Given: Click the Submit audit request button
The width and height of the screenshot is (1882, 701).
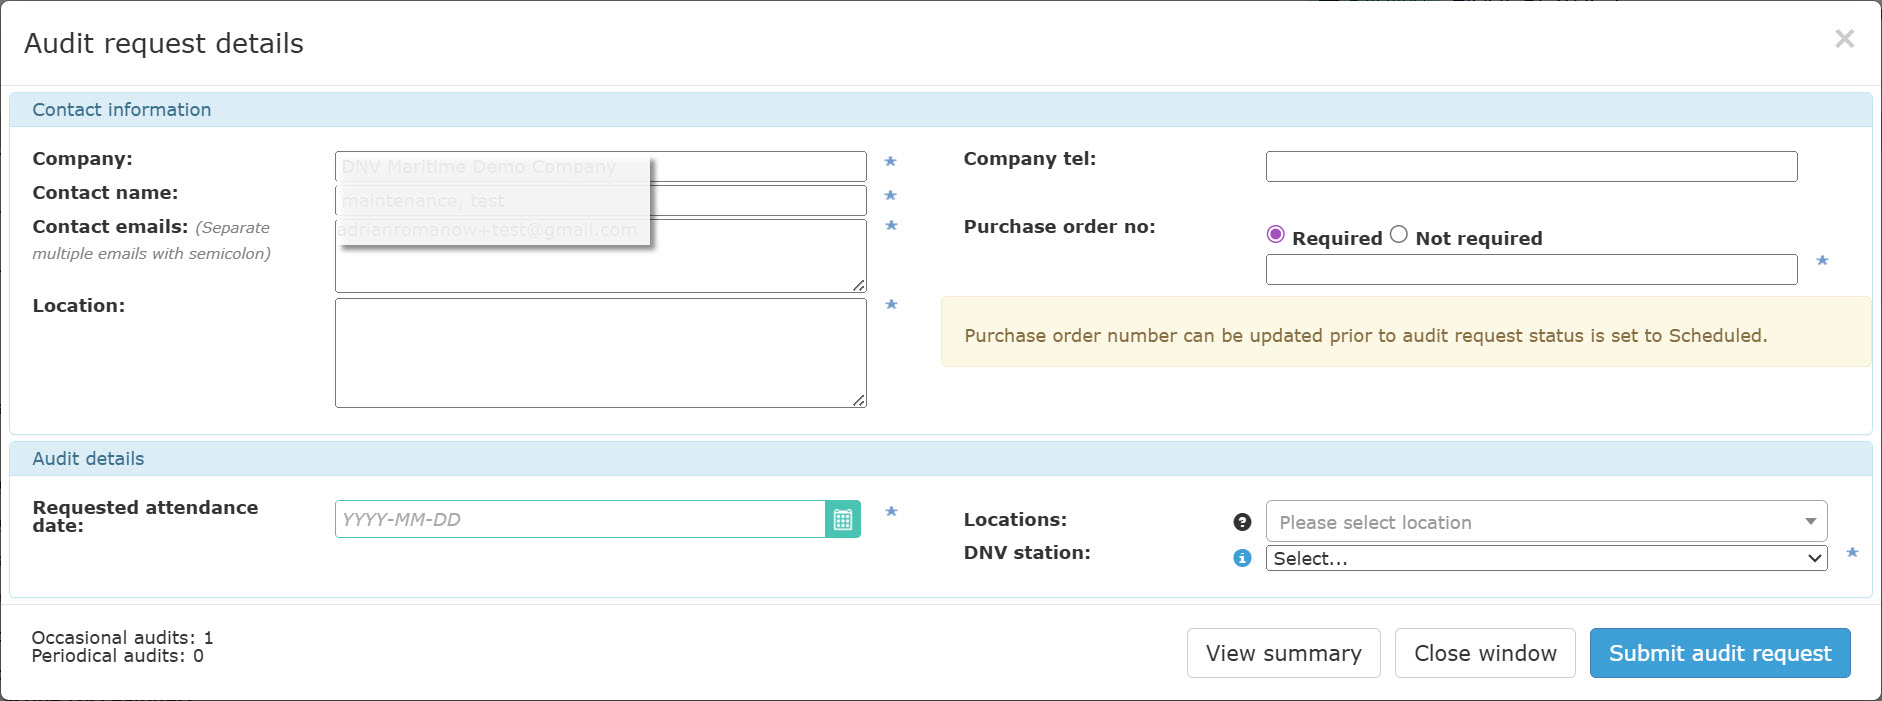Looking at the screenshot, I should (x=1719, y=653).
